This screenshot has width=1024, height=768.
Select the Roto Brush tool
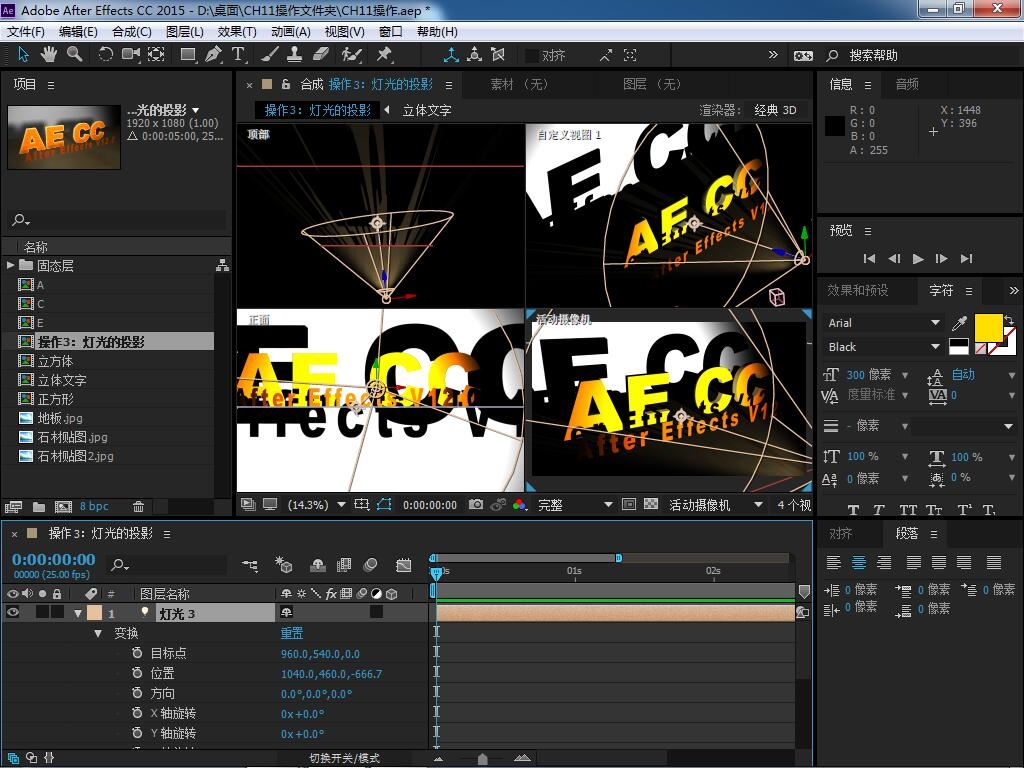coord(351,55)
